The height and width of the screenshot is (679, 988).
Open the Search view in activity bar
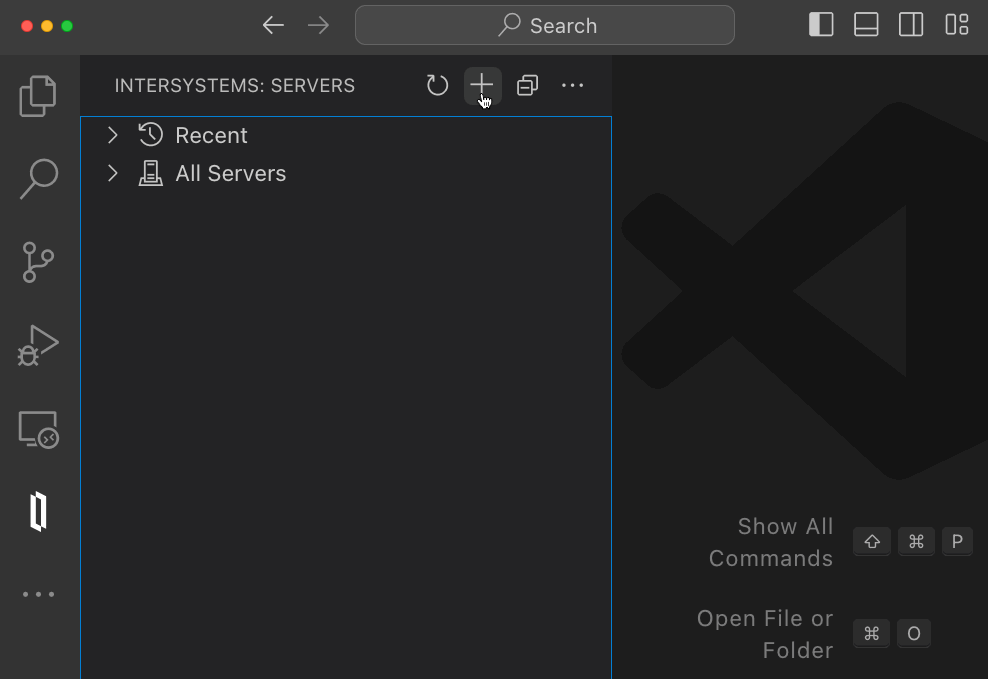point(38,179)
